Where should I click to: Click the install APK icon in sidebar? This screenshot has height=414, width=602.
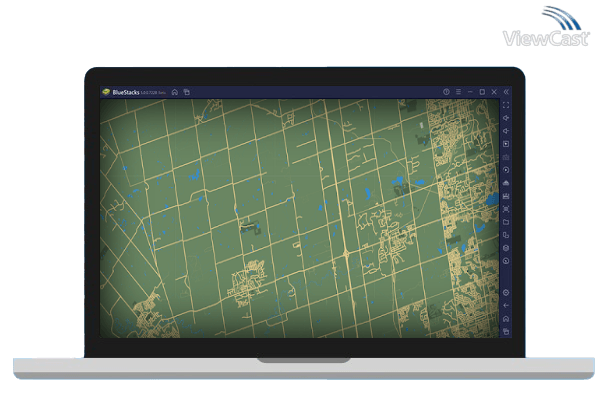click(506, 196)
